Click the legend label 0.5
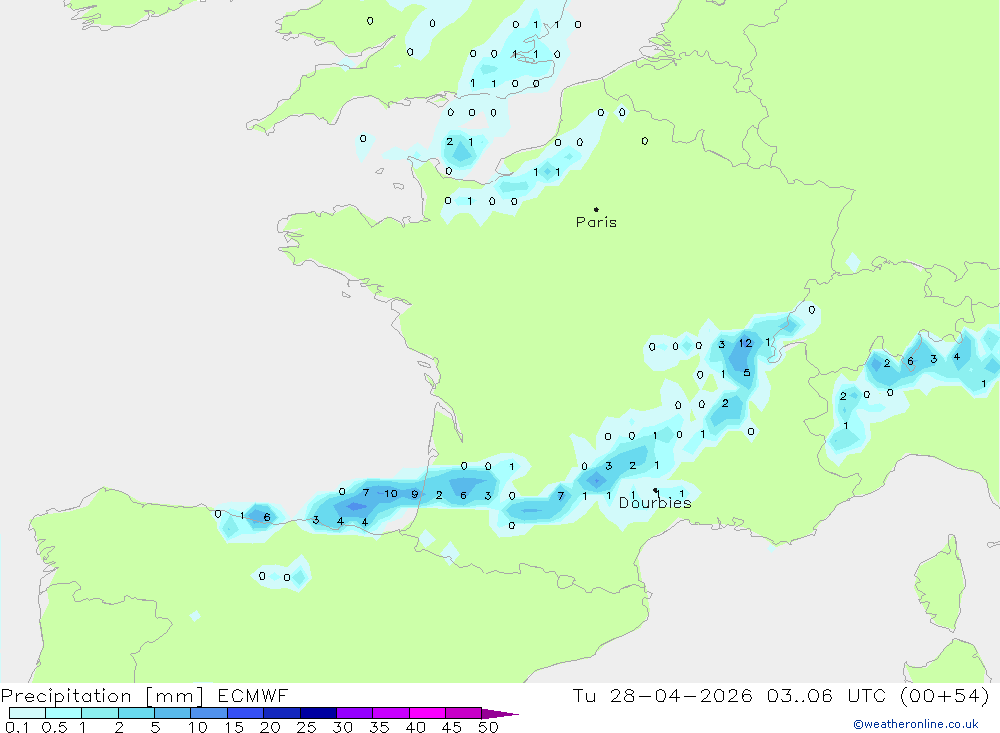This screenshot has width=1000, height=733. pyautogui.click(x=54, y=727)
